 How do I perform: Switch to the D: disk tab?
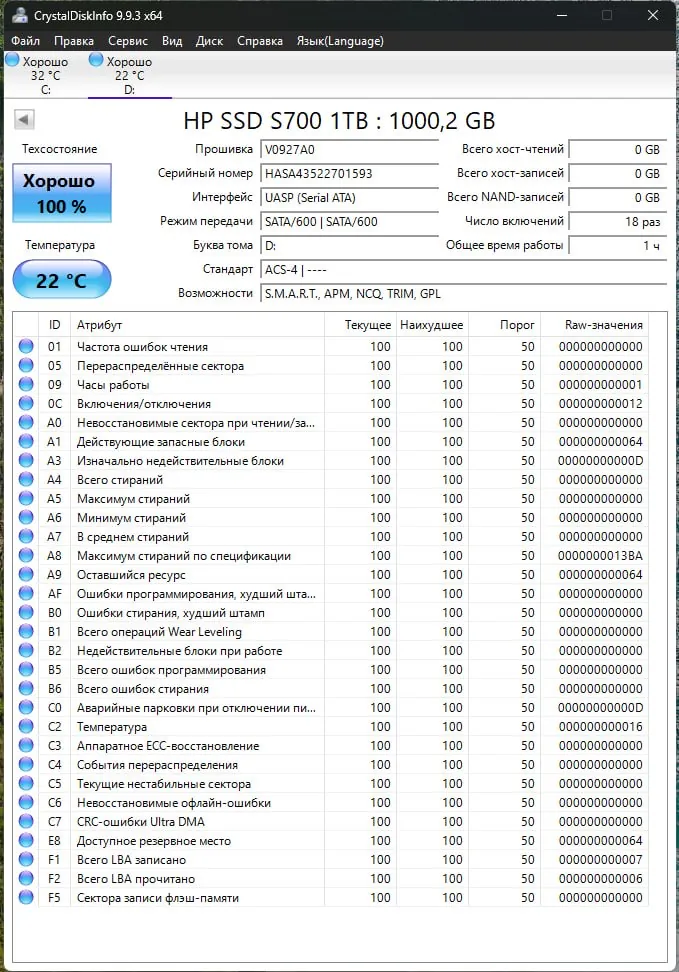coord(130,75)
